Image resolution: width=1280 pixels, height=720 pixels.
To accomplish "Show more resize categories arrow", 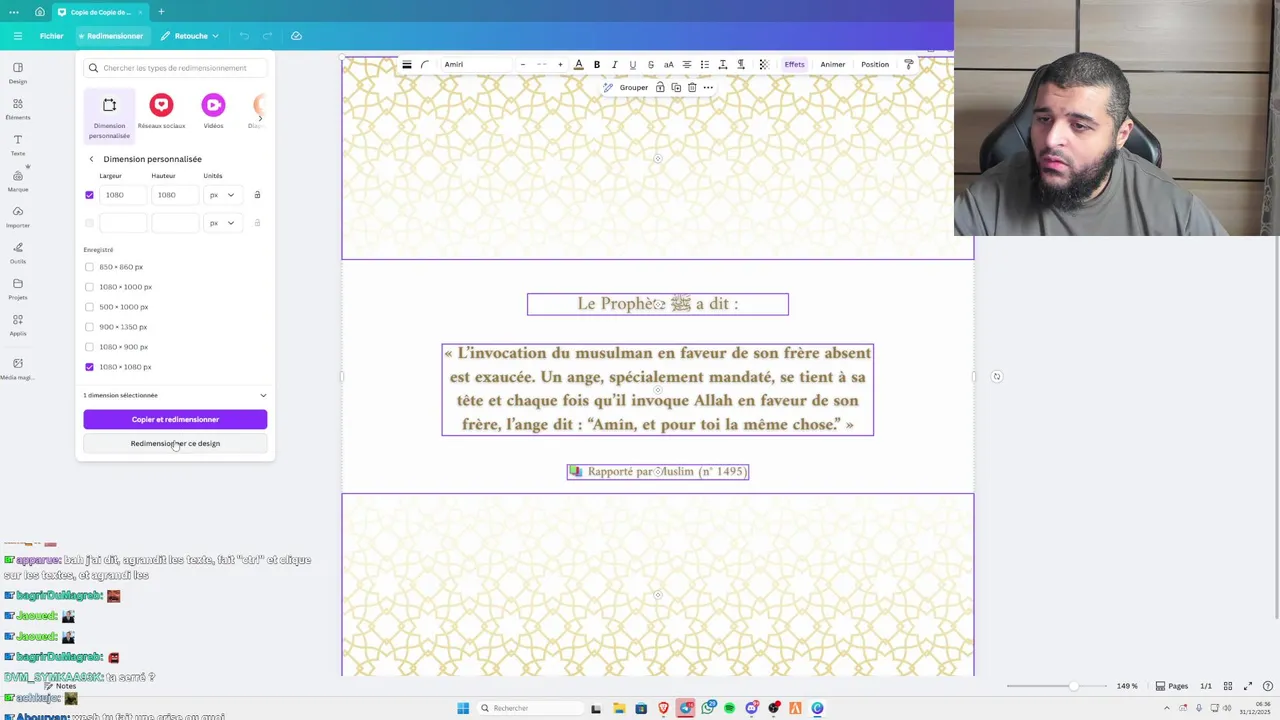I will coord(260,118).
